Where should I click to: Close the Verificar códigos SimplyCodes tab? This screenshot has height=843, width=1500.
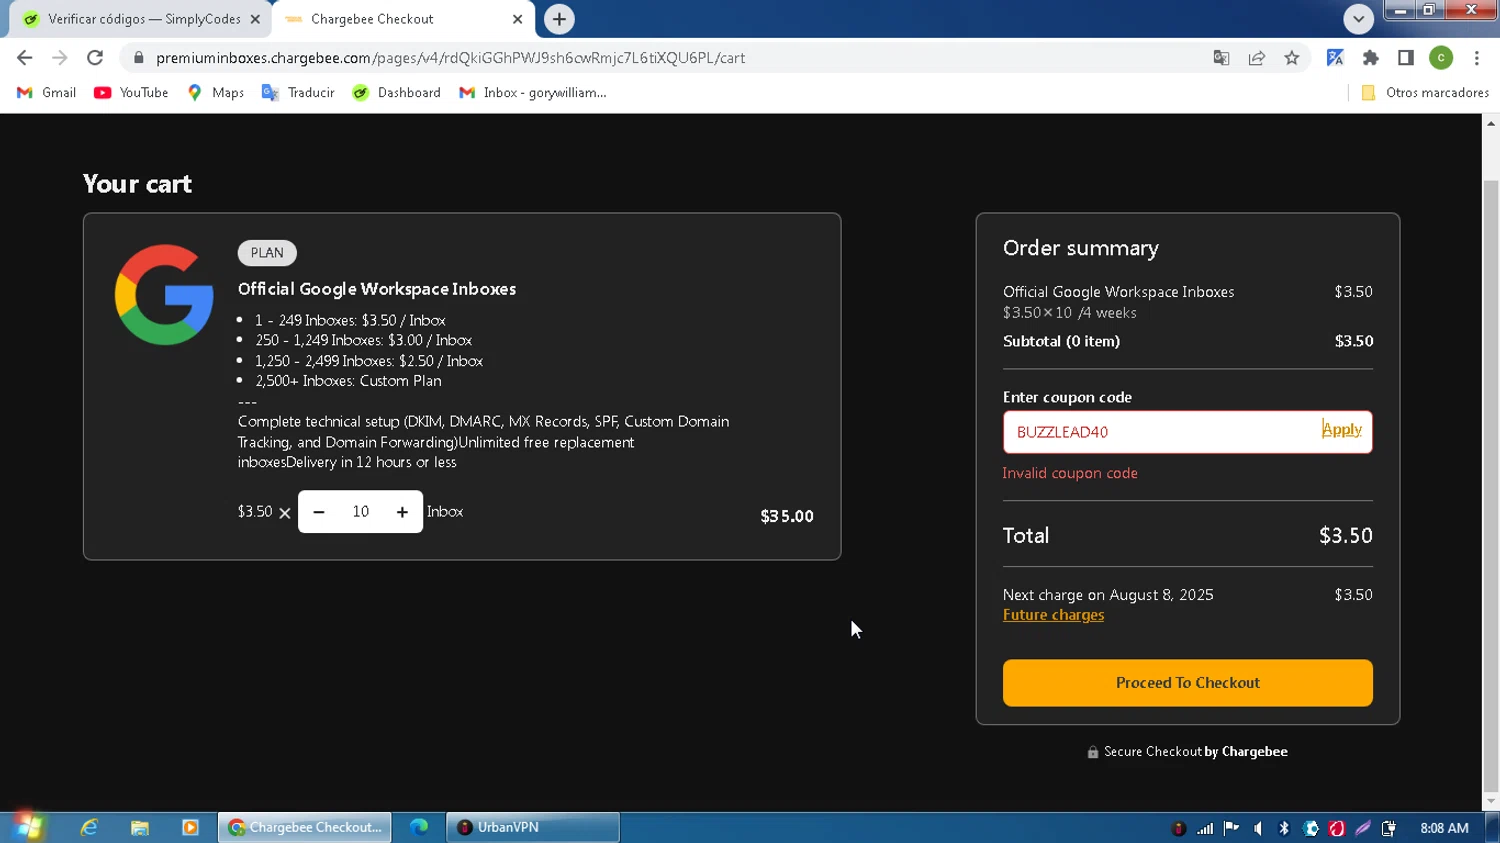click(x=255, y=19)
